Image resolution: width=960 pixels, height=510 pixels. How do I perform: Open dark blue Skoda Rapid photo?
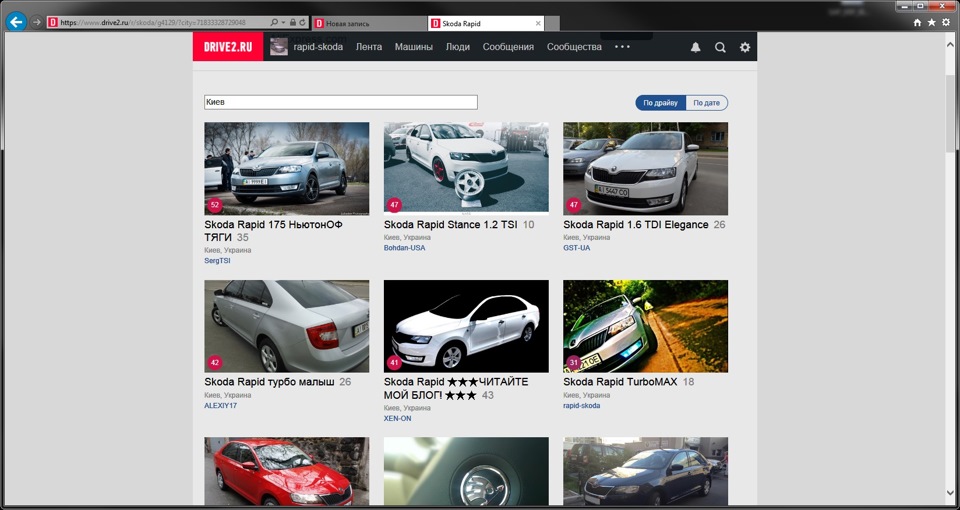click(x=645, y=471)
